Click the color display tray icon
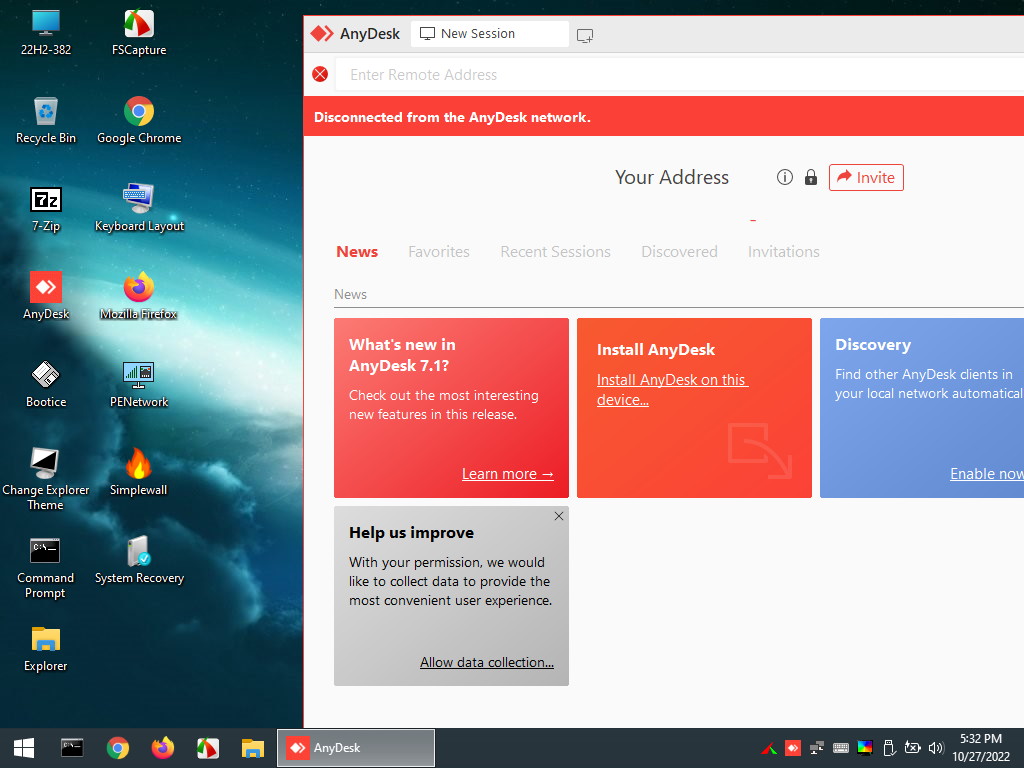Screen dimensions: 1024x768 (x=865, y=748)
